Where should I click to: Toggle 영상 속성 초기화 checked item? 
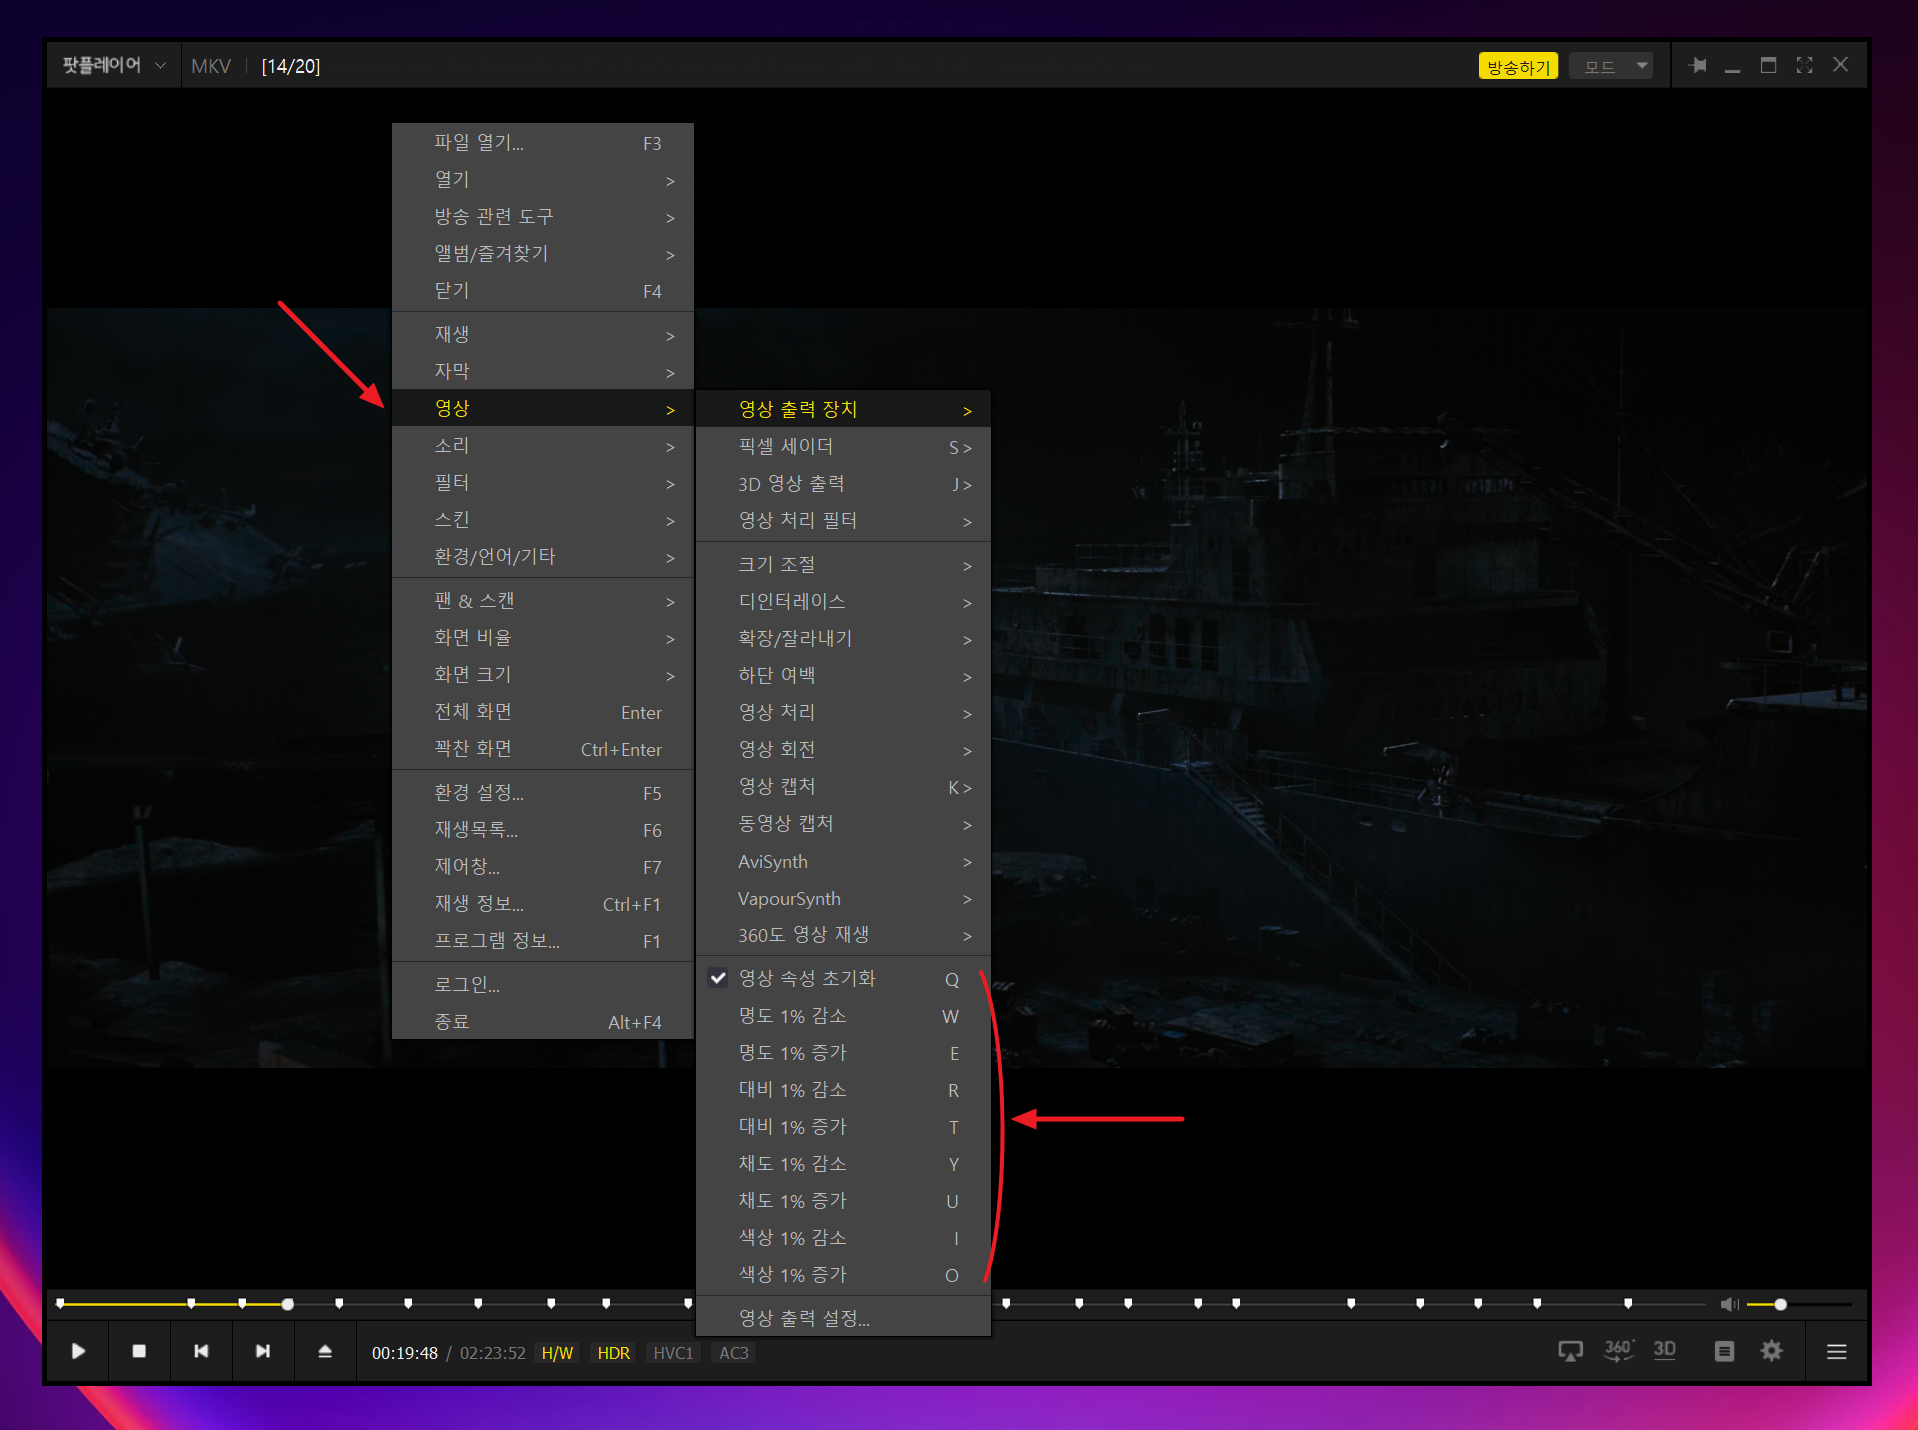(843, 979)
